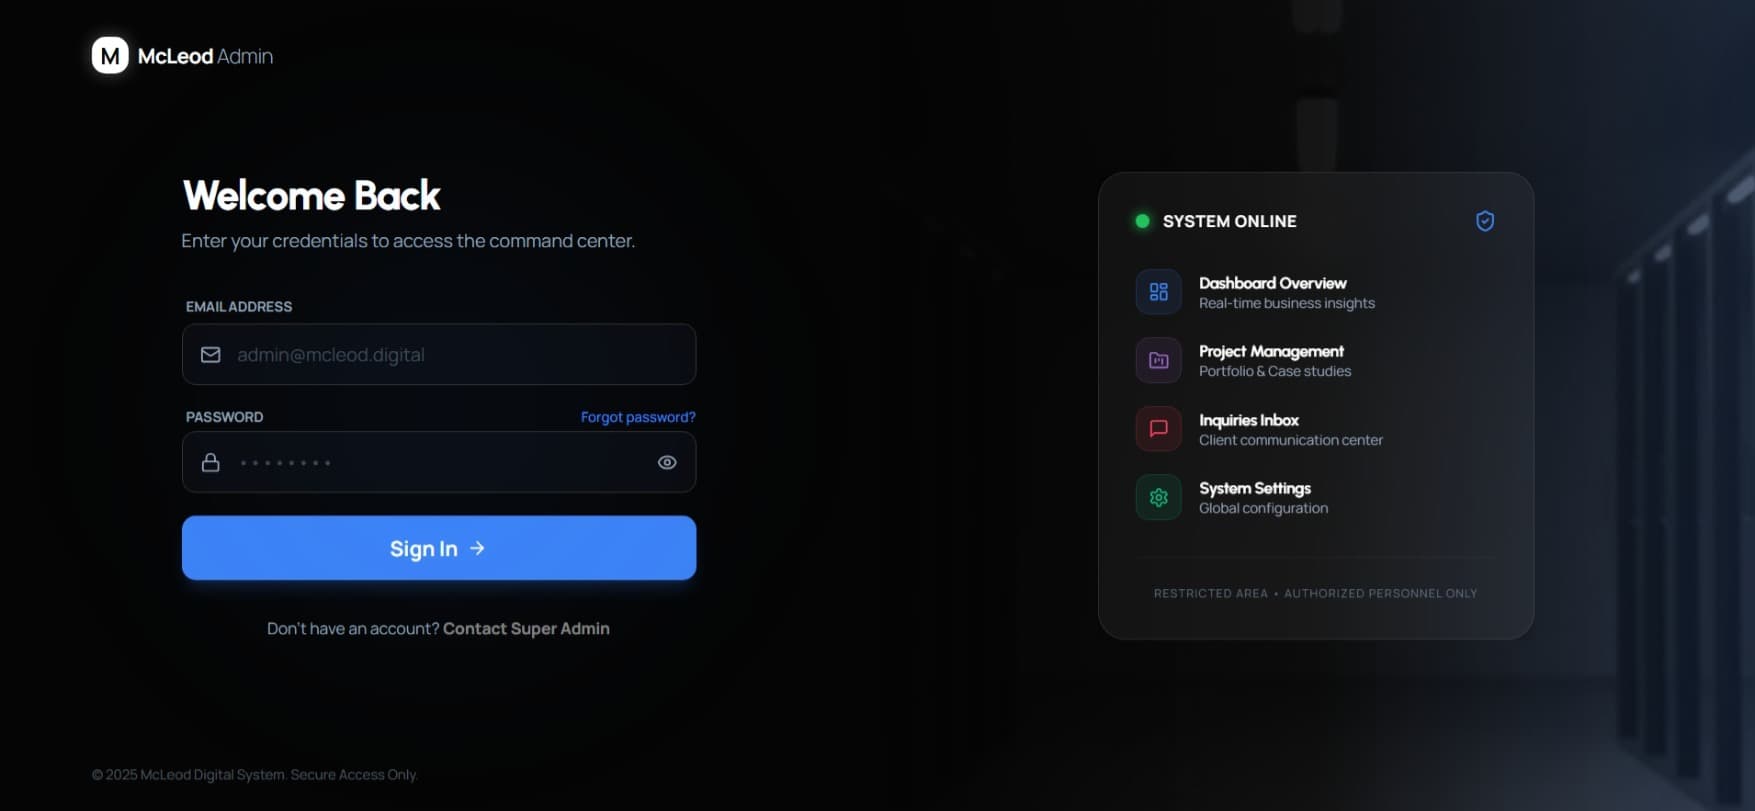Click the McLeod M logo icon
The width and height of the screenshot is (1755, 811).
coord(110,56)
